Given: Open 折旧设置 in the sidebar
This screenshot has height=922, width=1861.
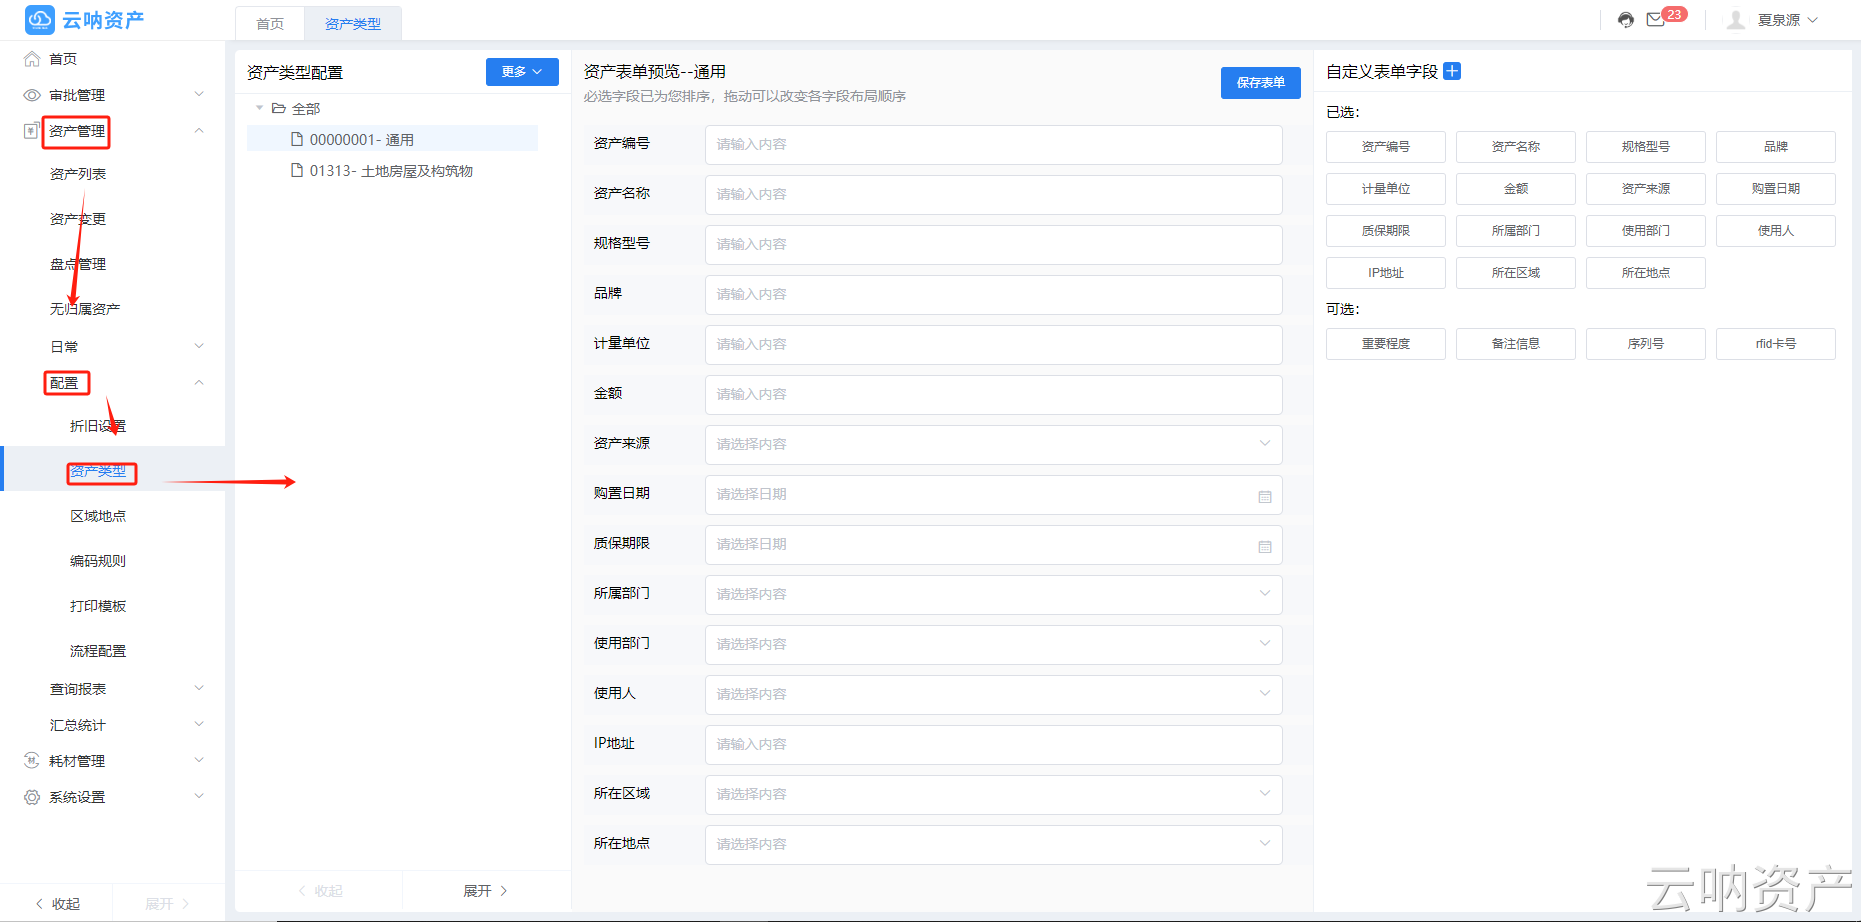Looking at the screenshot, I should [98, 426].
